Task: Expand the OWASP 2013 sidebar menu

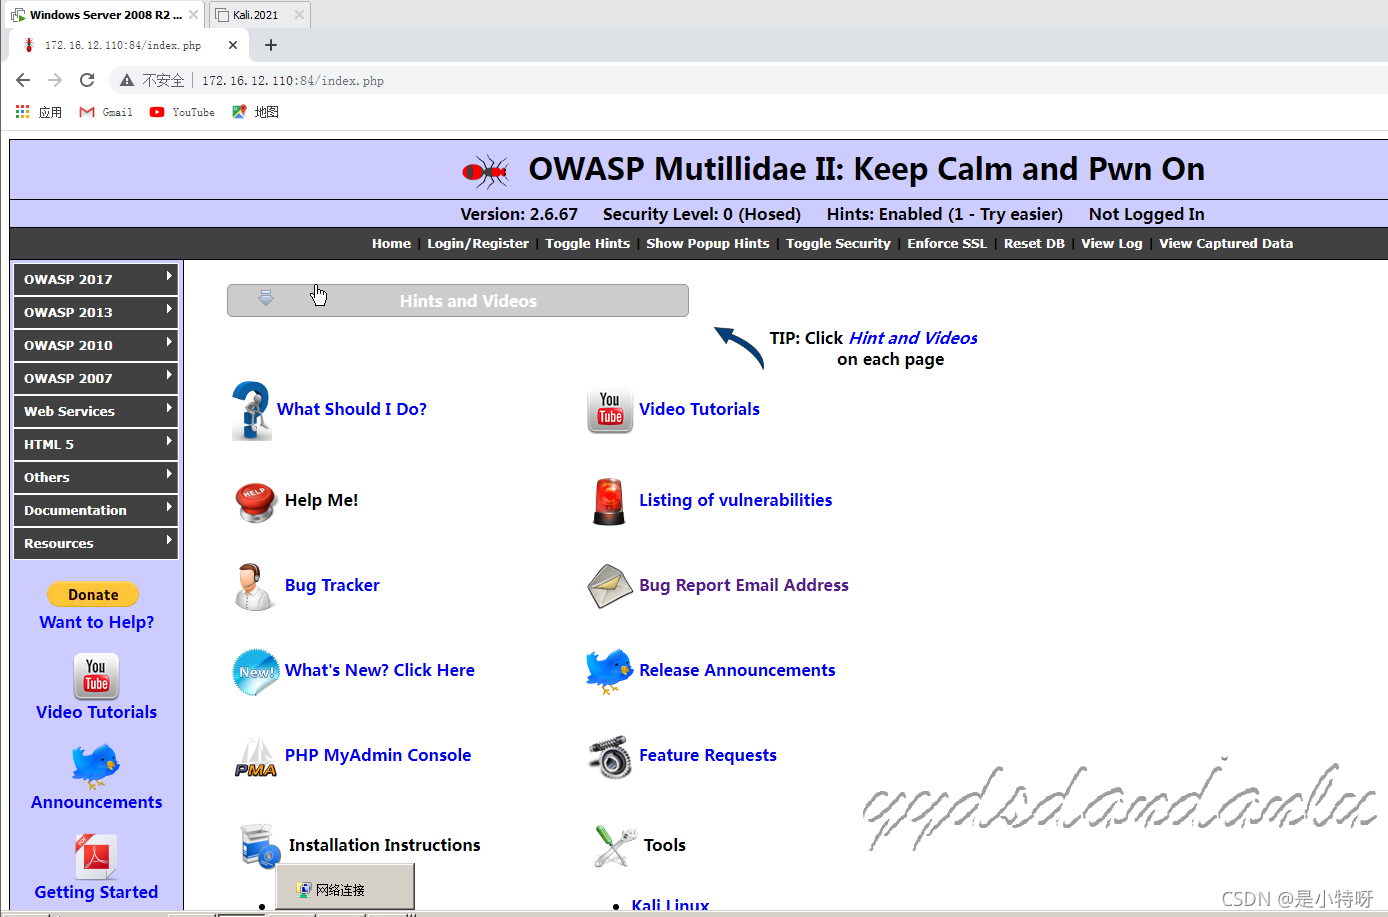Action: coord(96,312)
